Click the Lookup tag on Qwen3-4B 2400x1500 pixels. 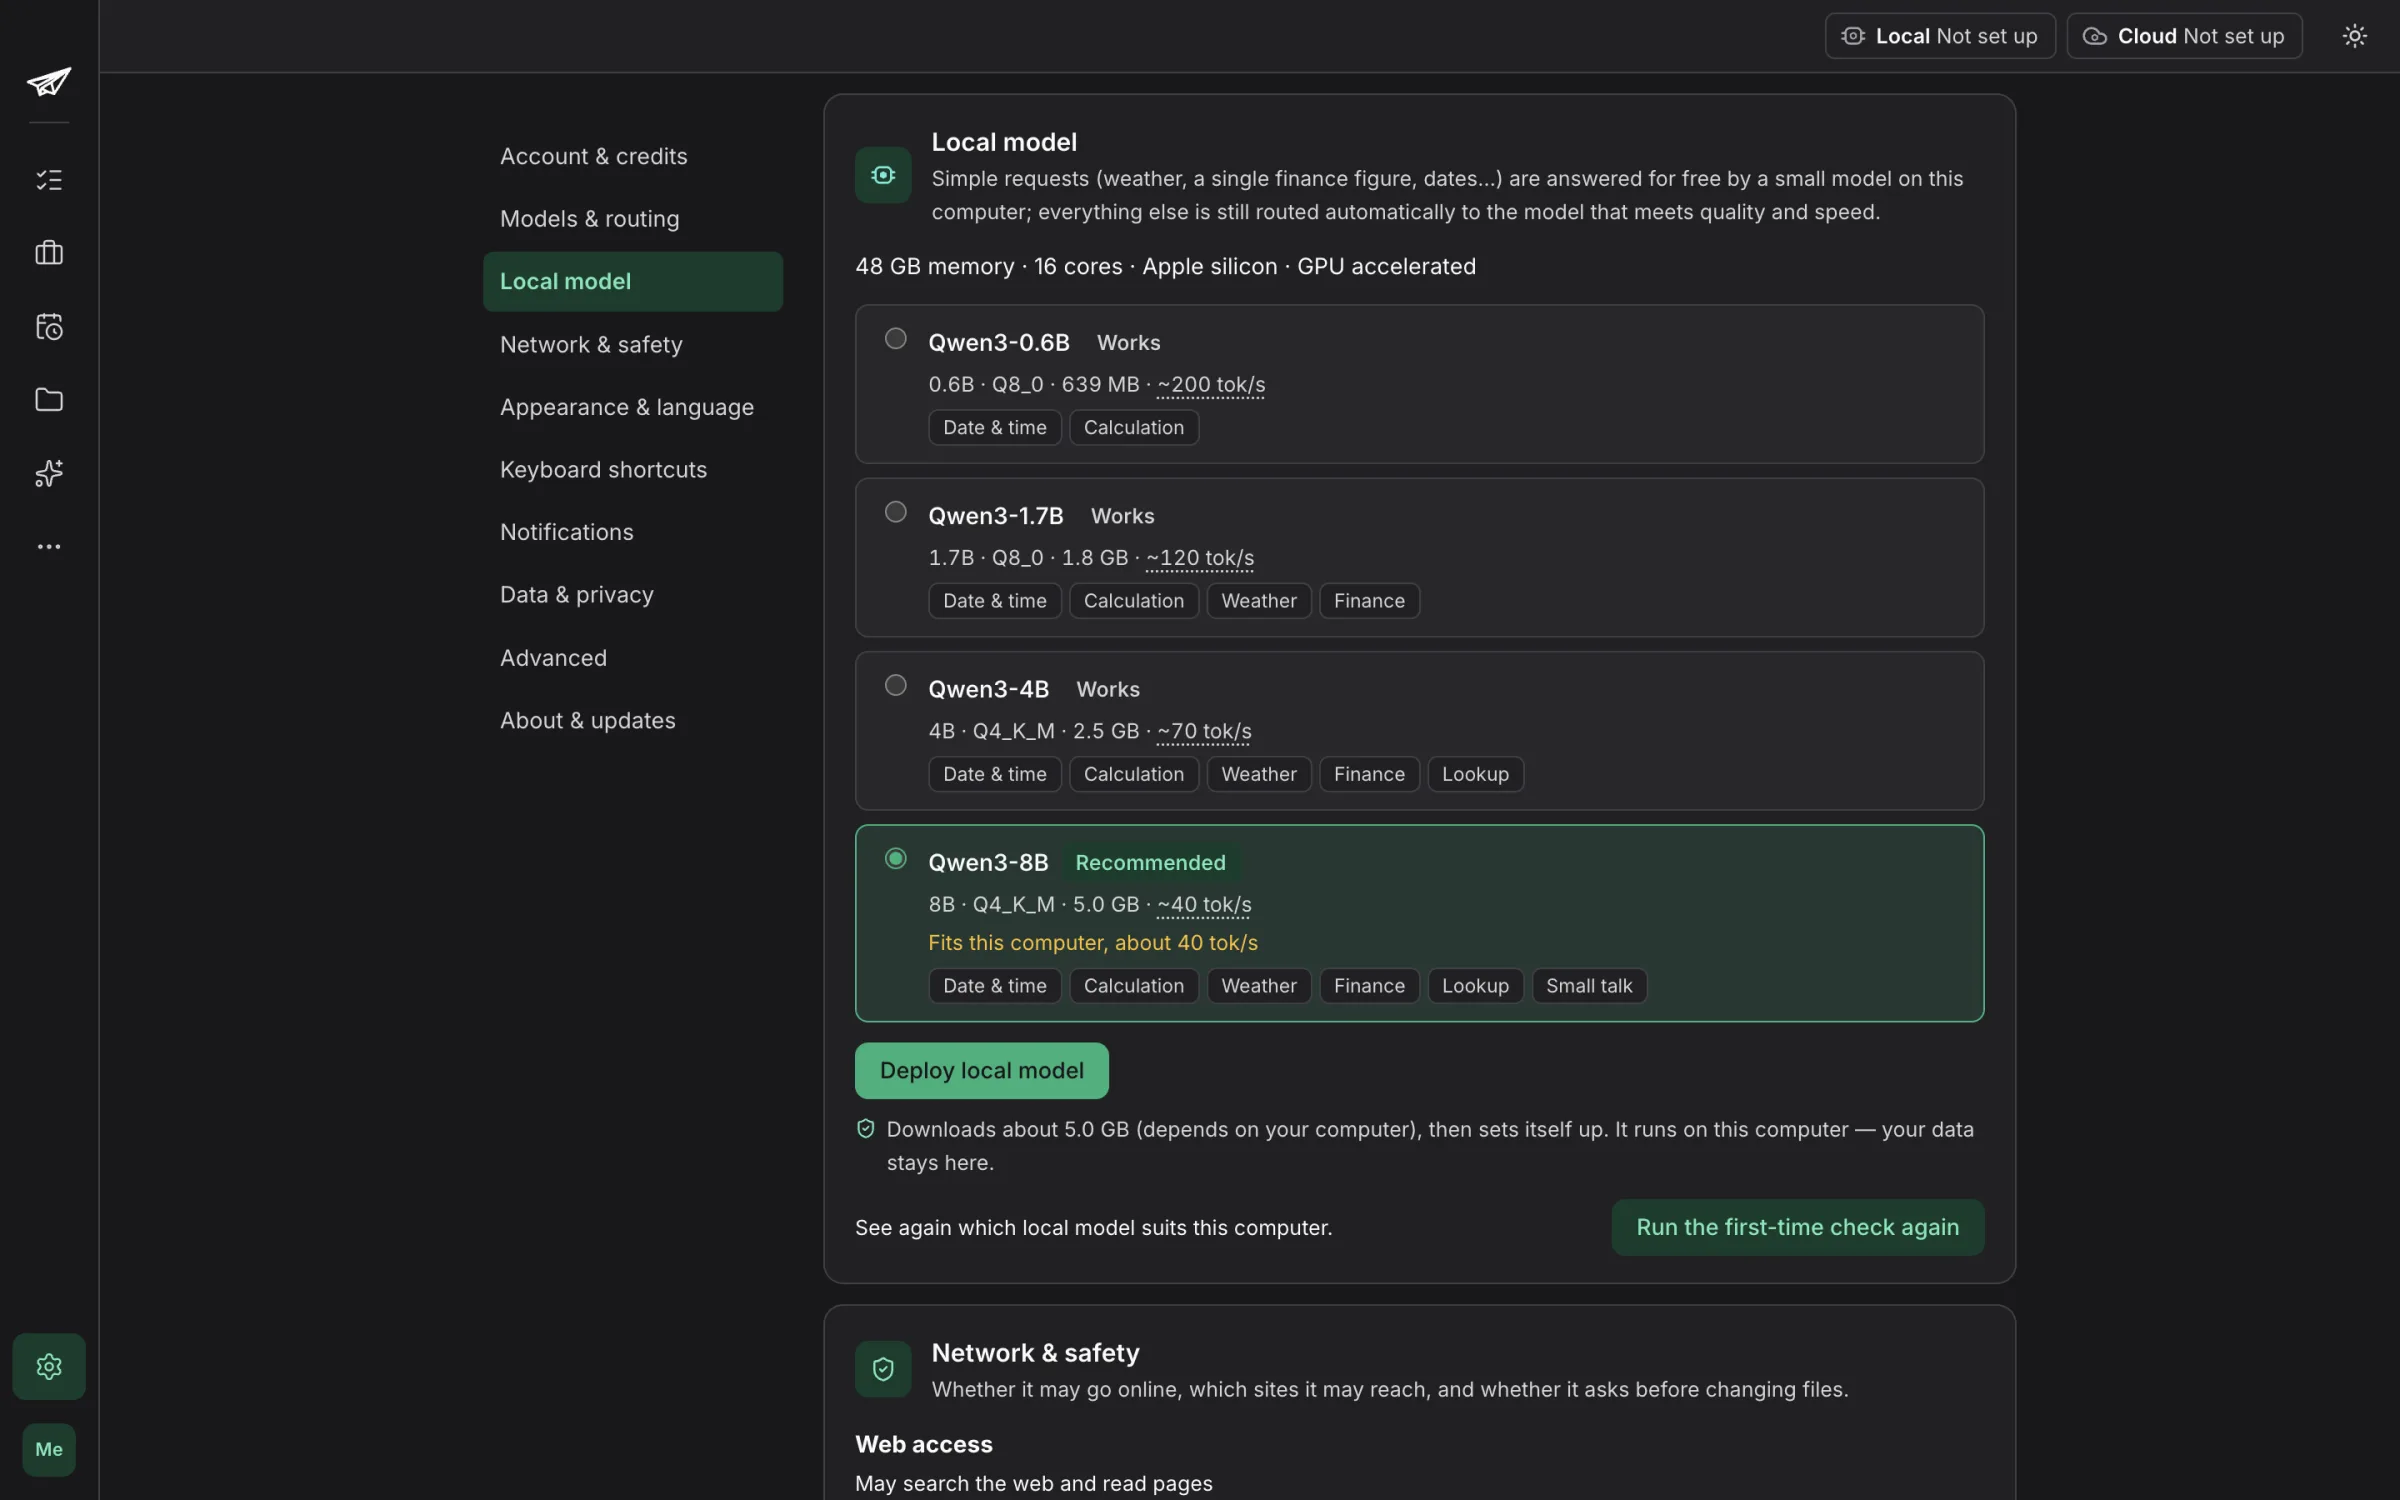[x=1475, y=774]
